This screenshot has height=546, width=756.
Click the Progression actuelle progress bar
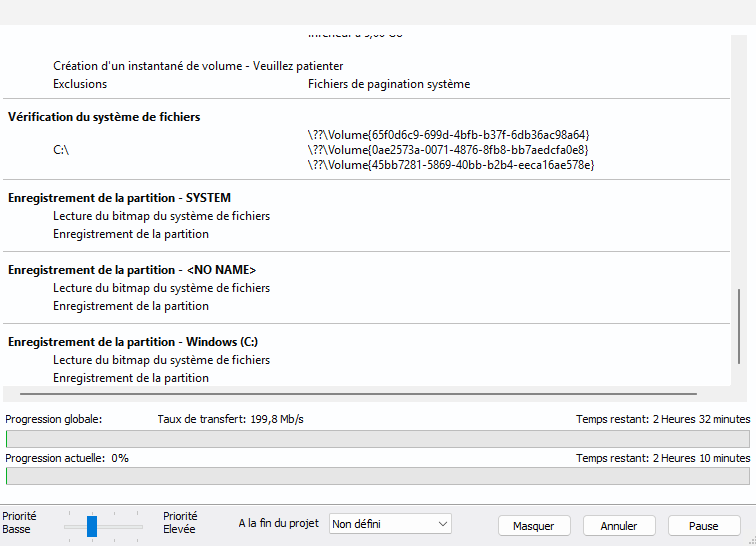(377, 476)
